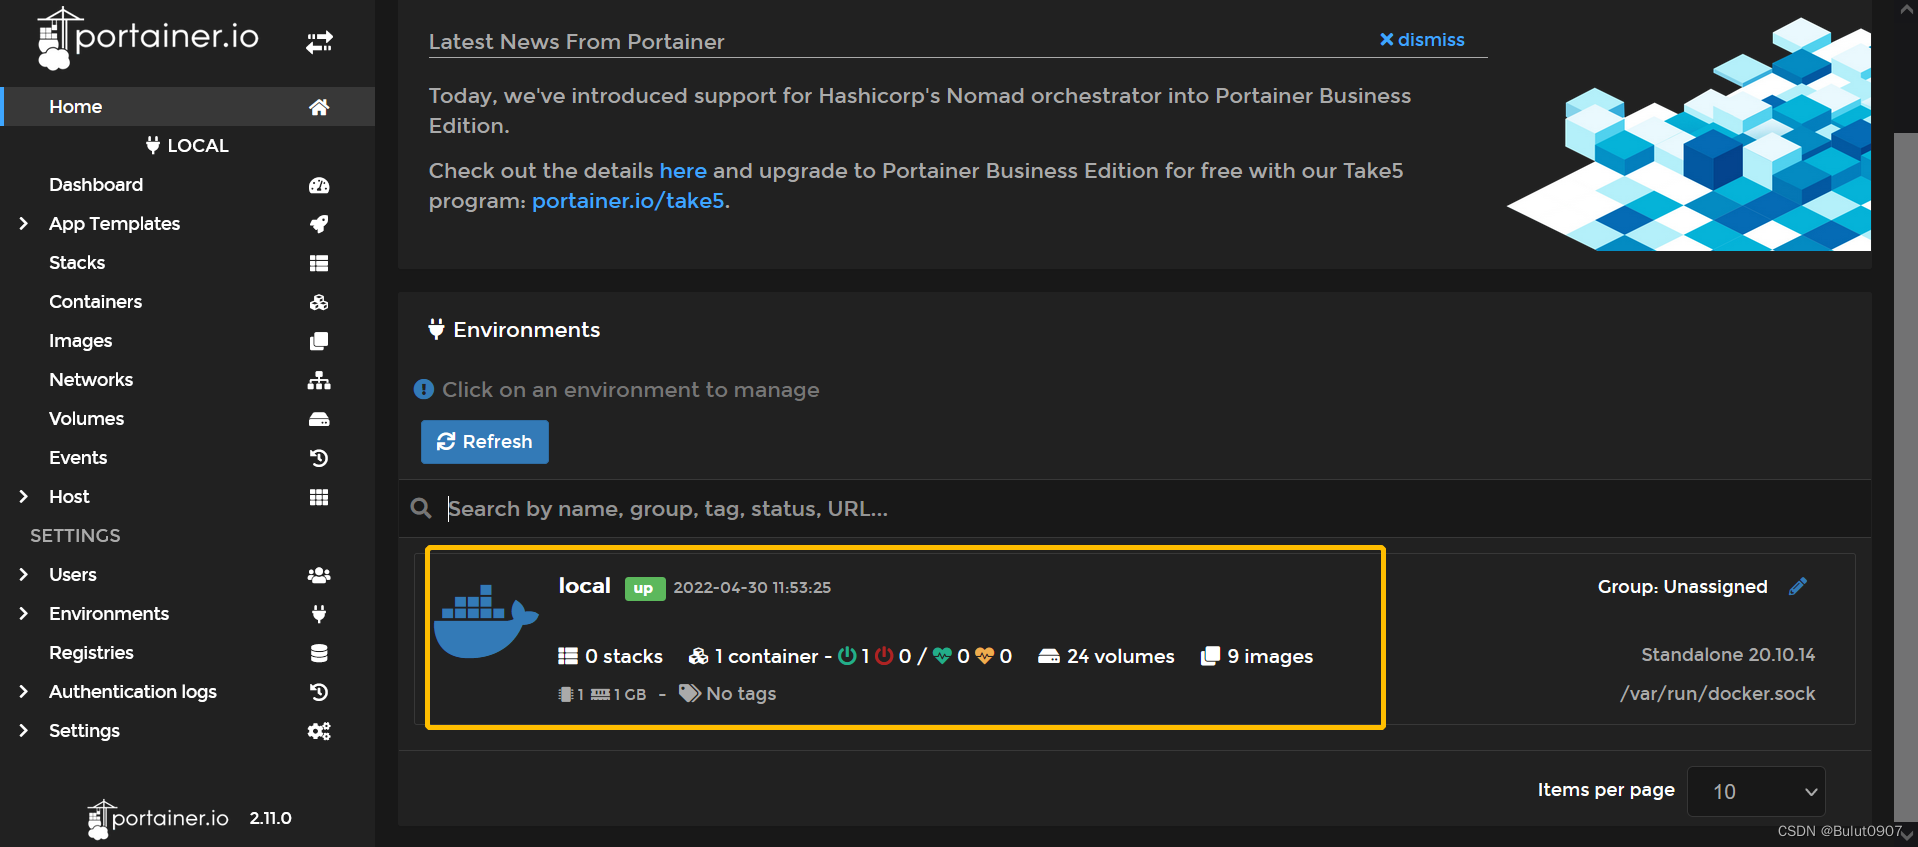The width and height of the screenshot is (1918, 847).
Task: Open the Registries page
Action: [91, 652]
